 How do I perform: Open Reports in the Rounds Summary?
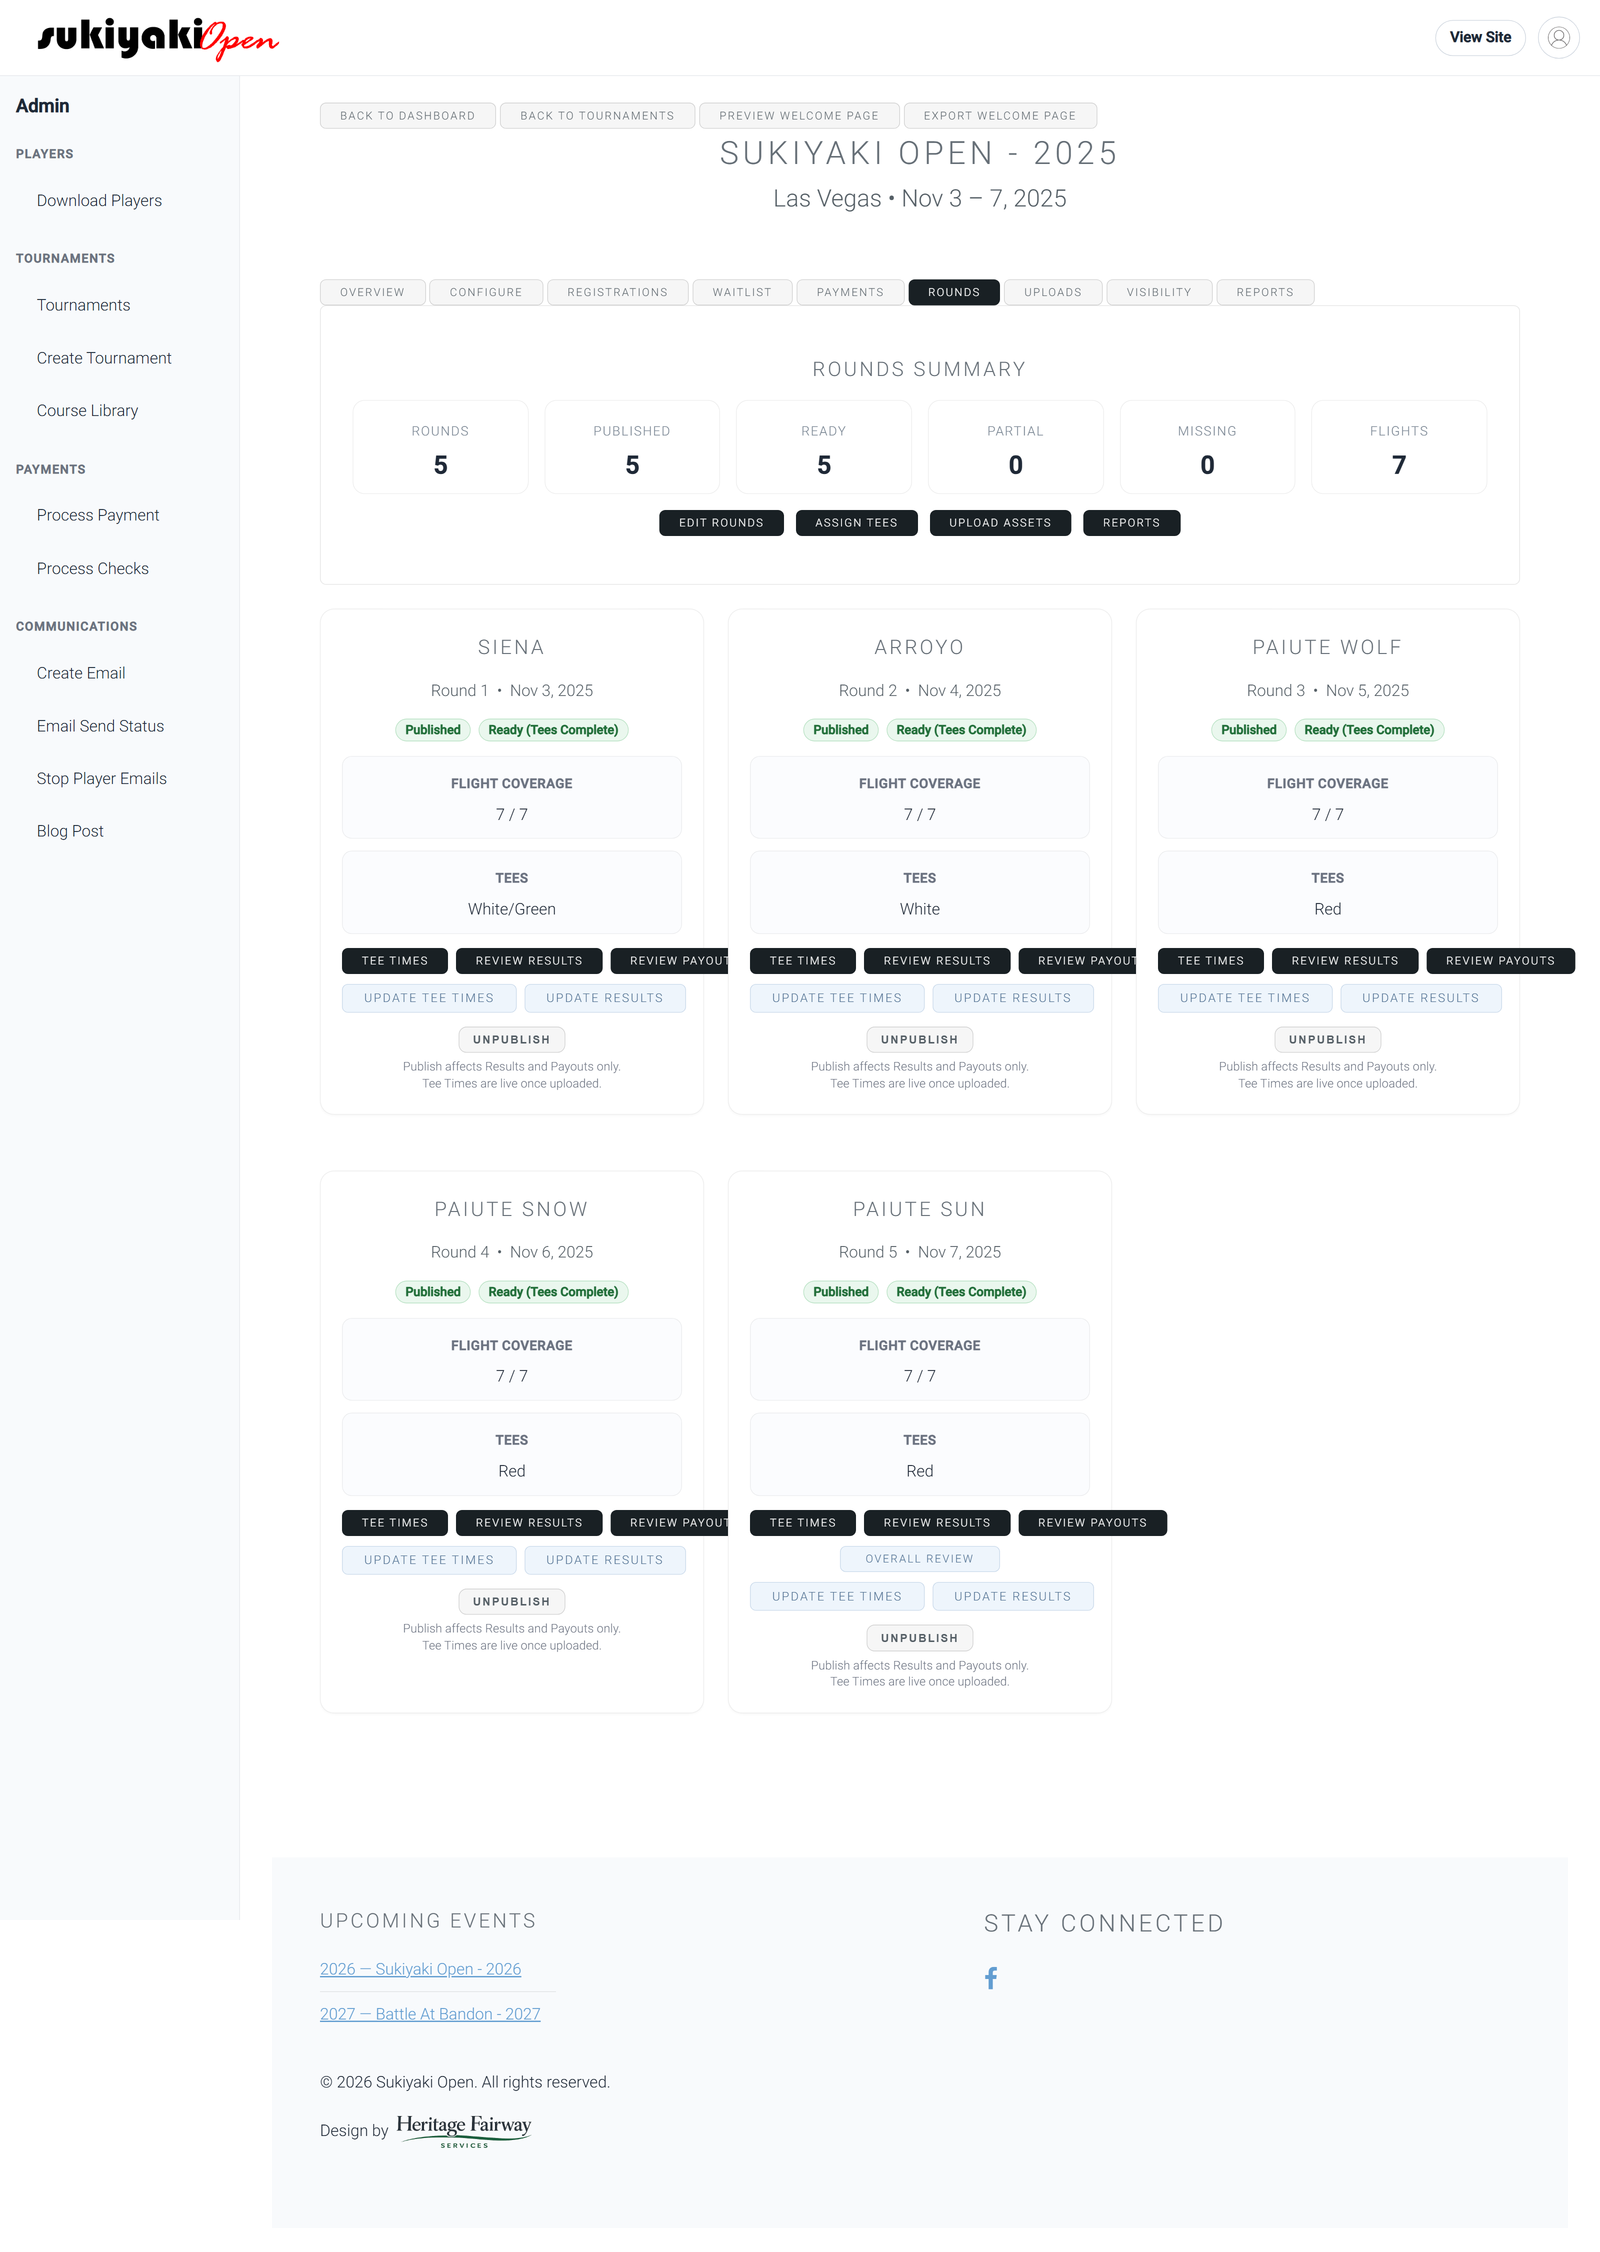point(1131,523)
